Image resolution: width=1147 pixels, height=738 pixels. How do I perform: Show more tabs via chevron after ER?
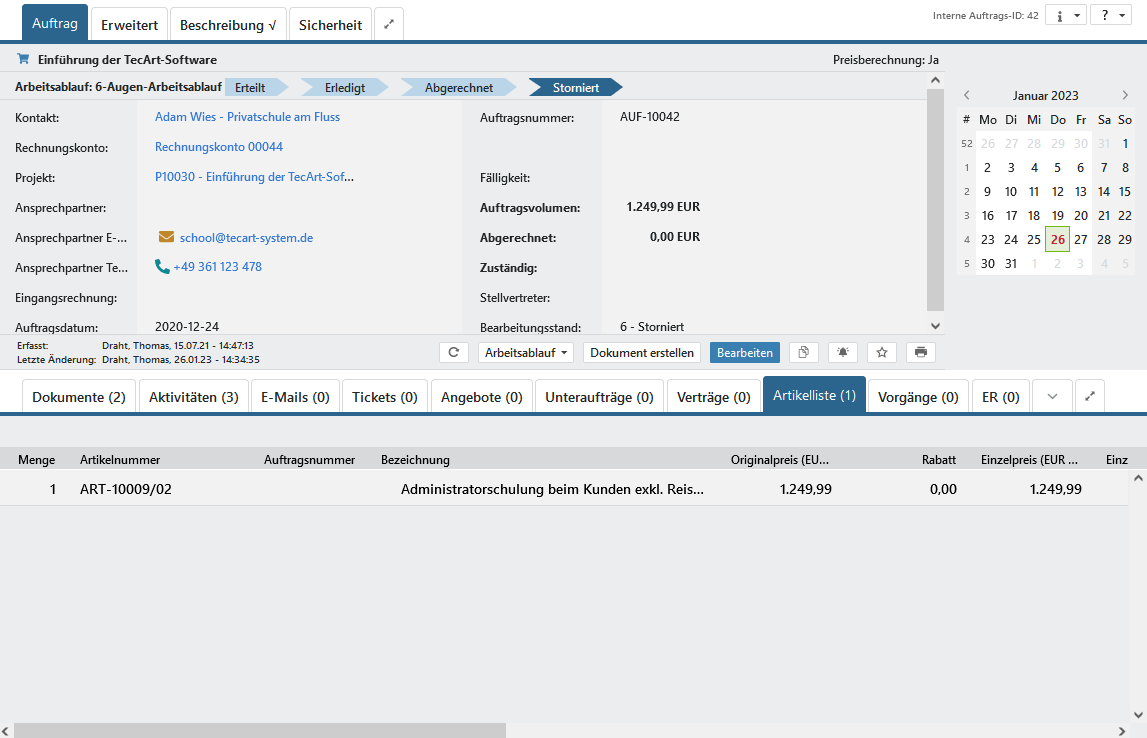pyautogui.click(x=1052, y=396)
